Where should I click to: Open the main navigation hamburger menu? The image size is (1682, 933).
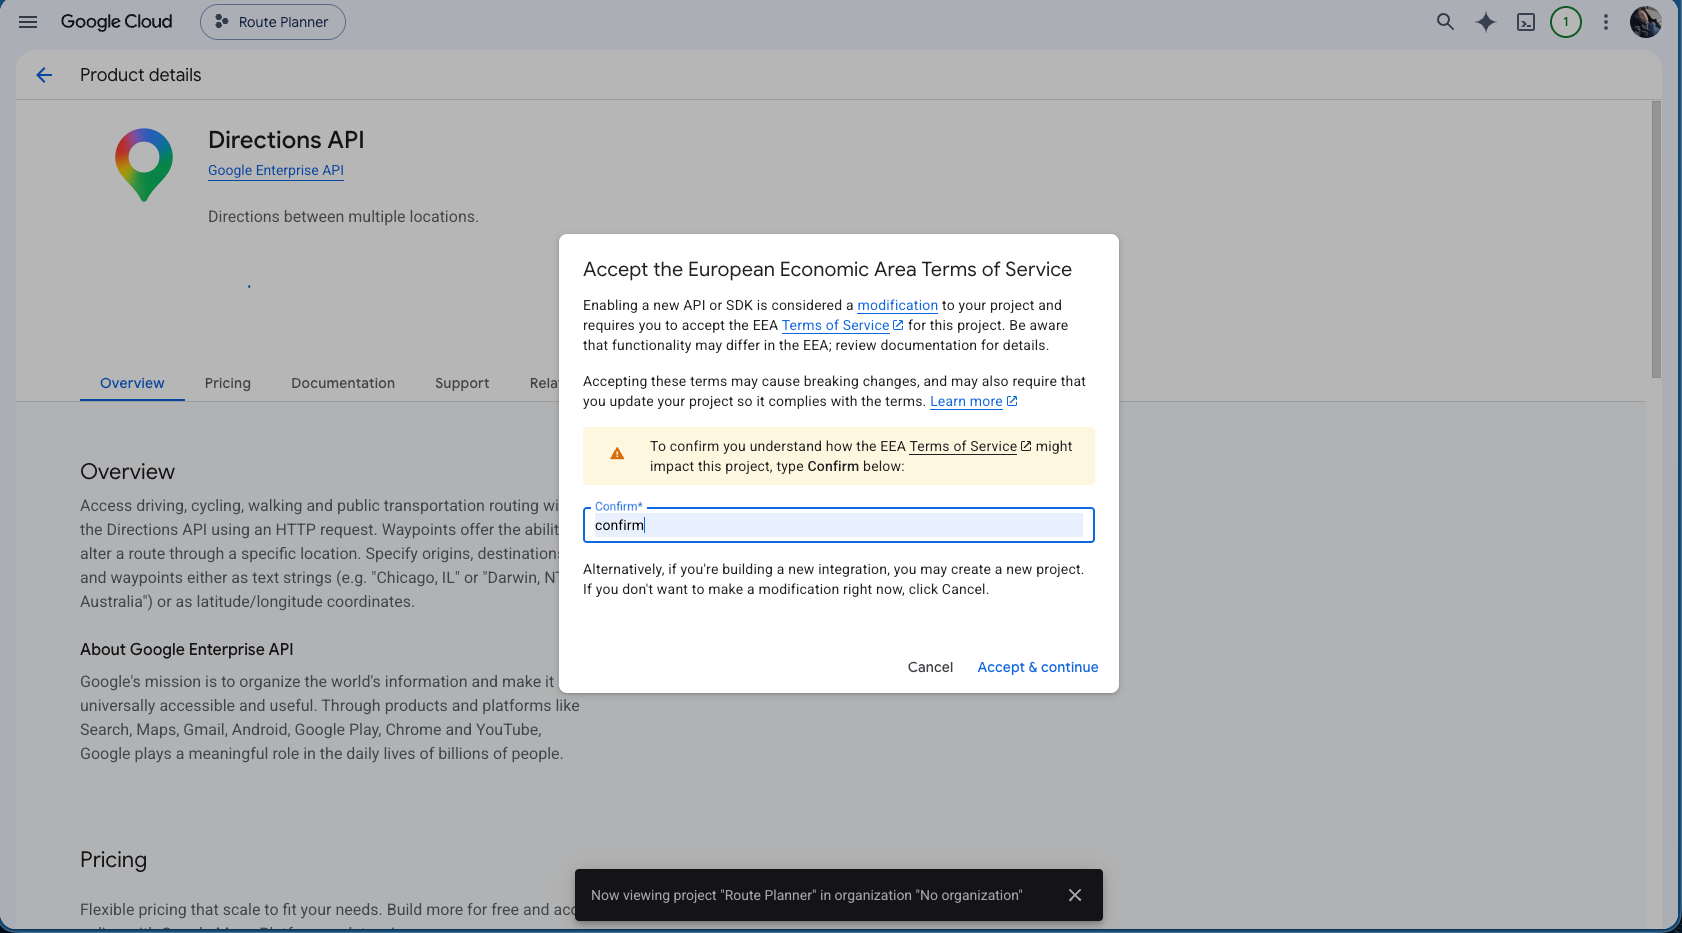click(x=28, y=22)
